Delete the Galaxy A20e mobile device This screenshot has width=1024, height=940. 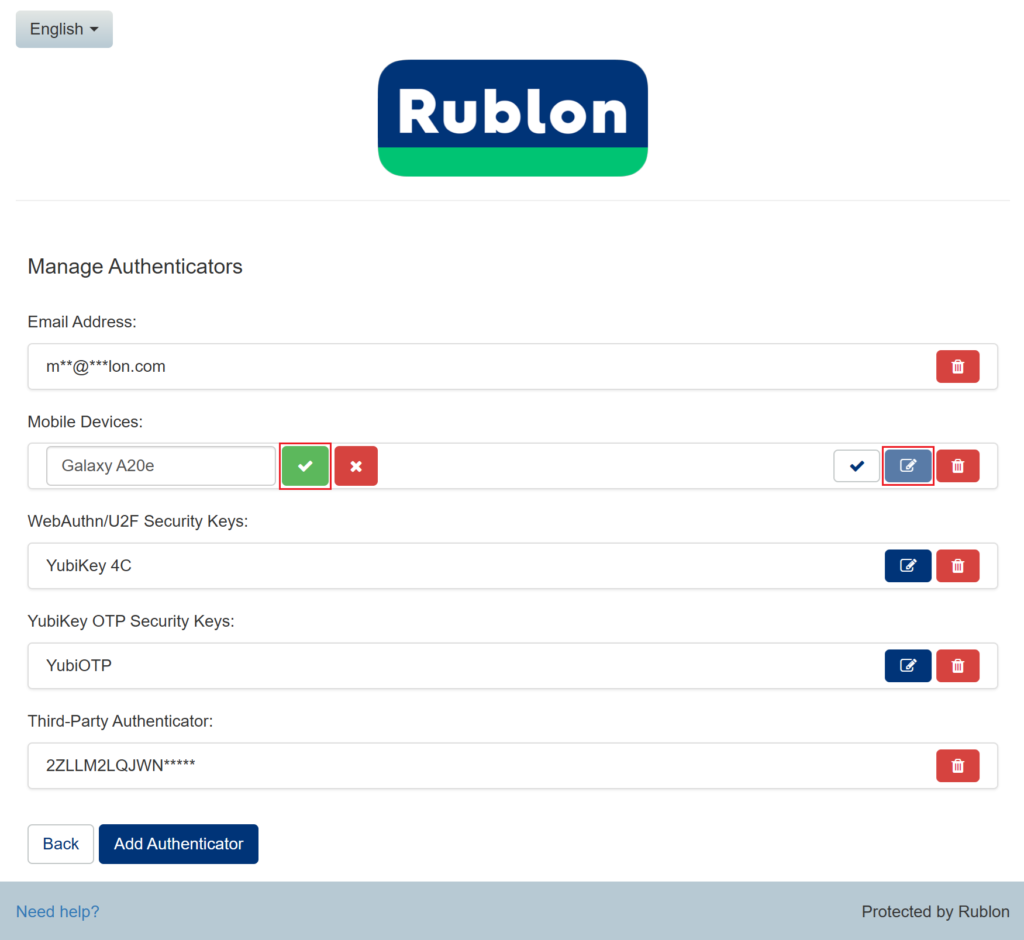point(957,466)
